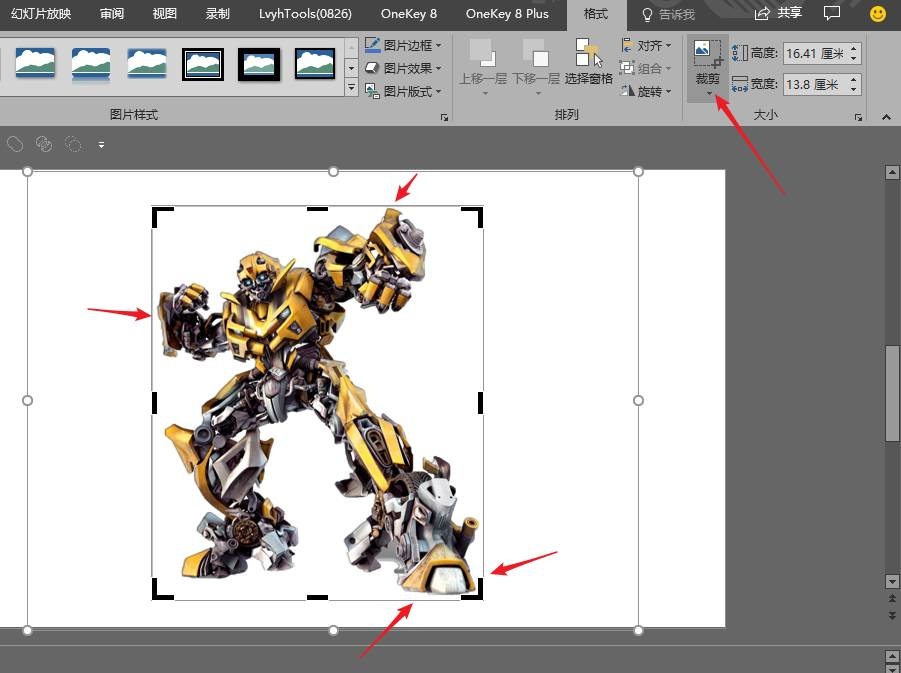The width and height of the screenshot is (901, 673).
Task: Click the 上移一层 bring forward icon
Action: [x=482, y=52]
